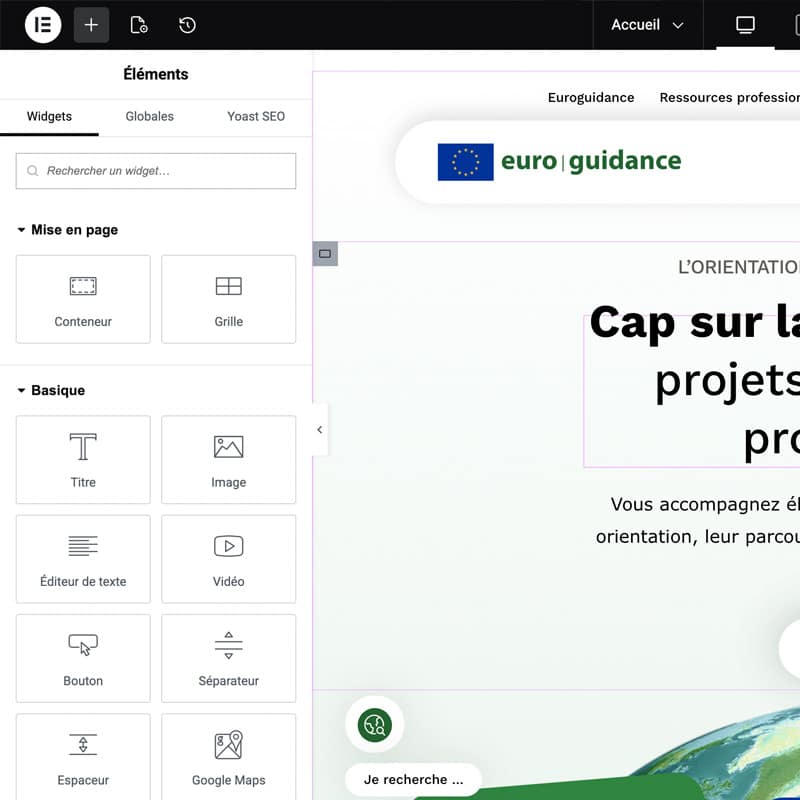Pick the Titre widget

point(83,460)
